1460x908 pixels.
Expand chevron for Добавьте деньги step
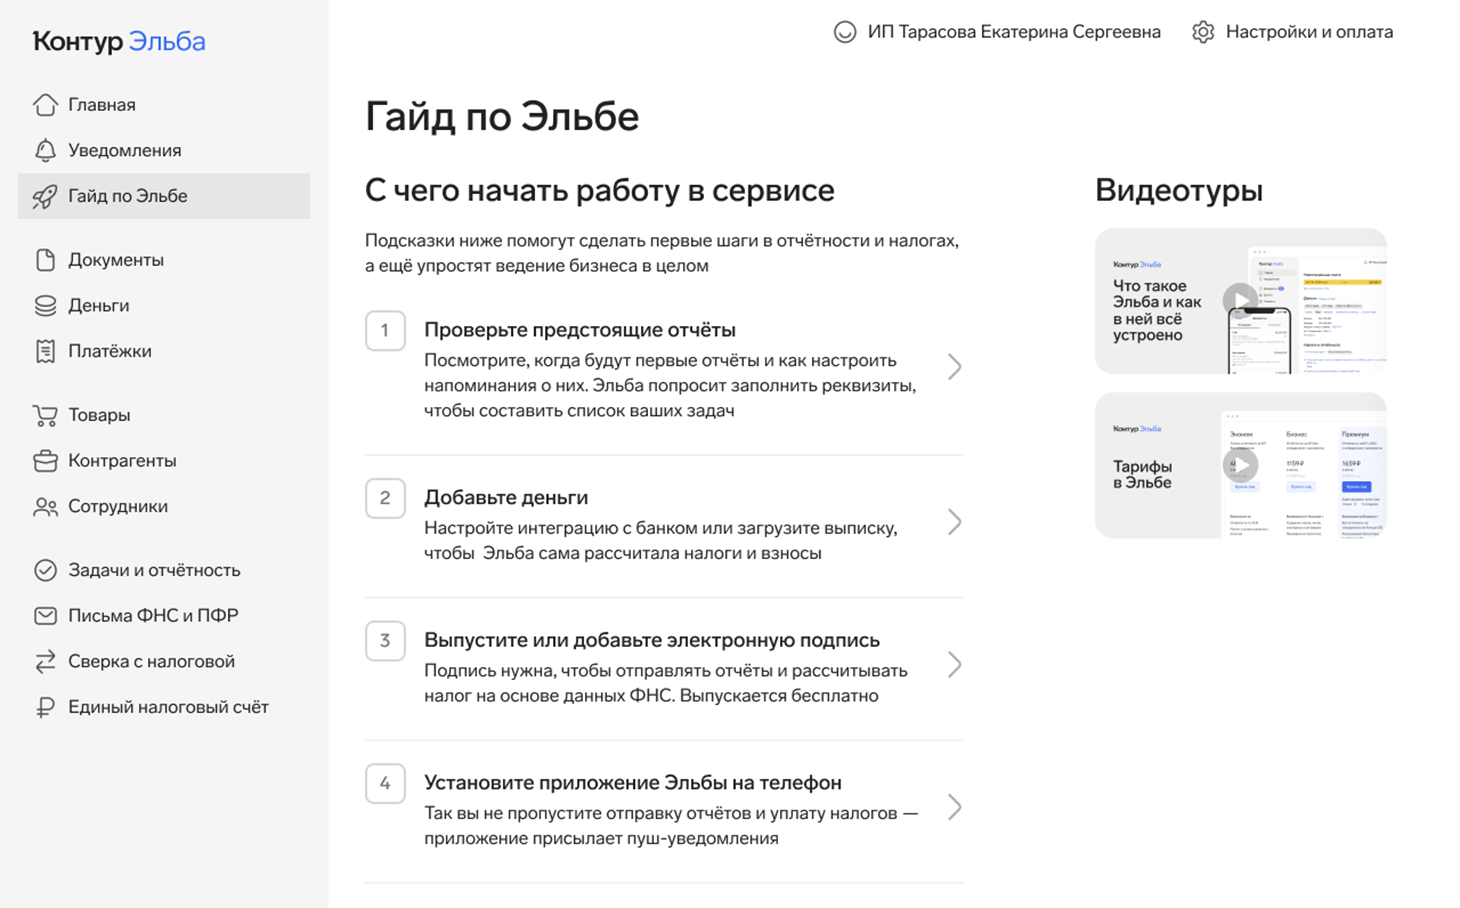point(955,522)
